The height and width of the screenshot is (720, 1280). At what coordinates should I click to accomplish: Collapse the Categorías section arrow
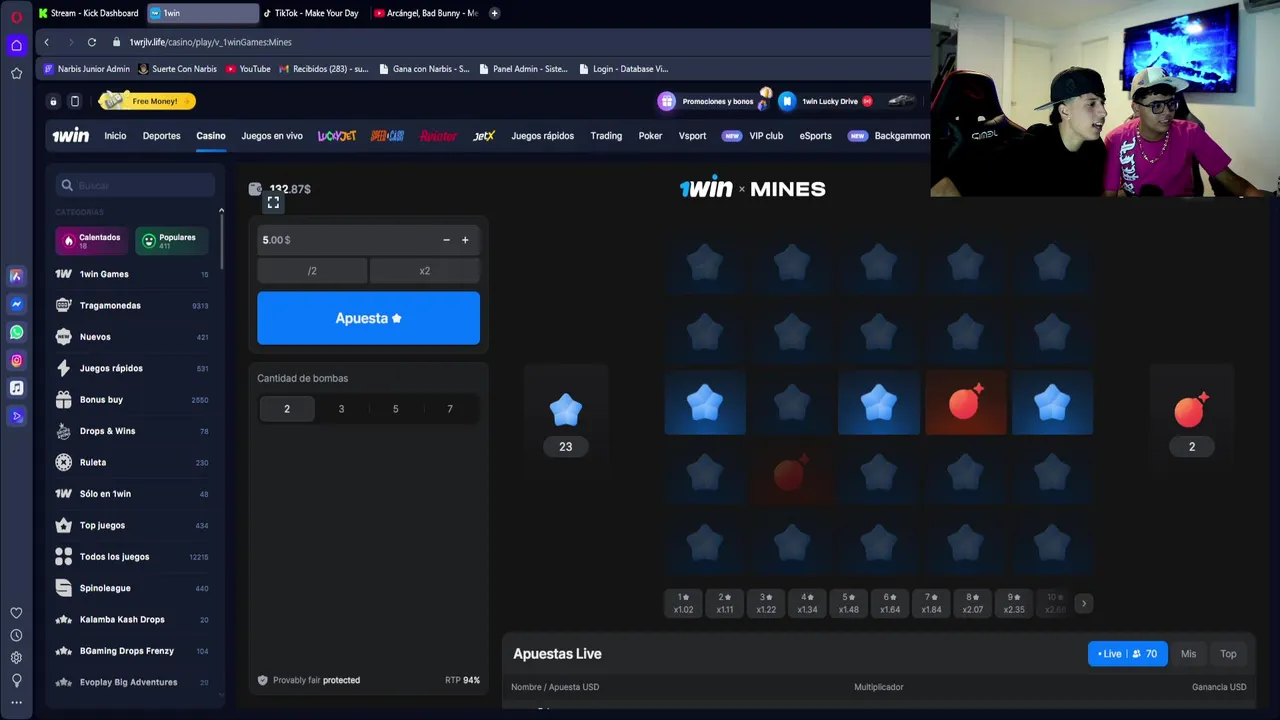221,211
